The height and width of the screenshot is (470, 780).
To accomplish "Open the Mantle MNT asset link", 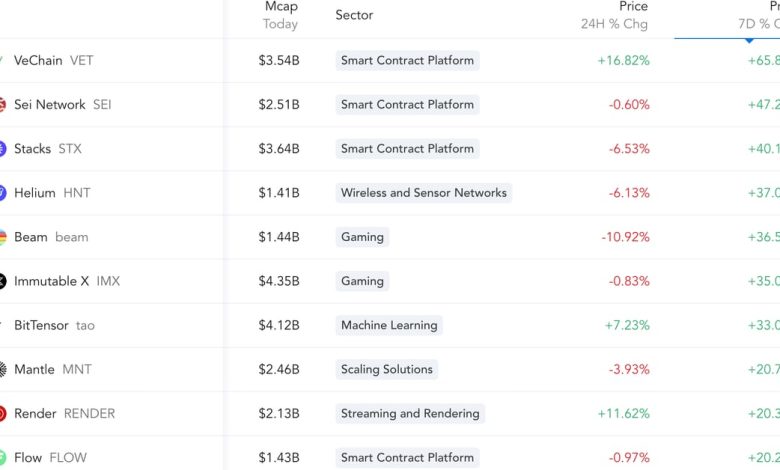I will 52,369.
